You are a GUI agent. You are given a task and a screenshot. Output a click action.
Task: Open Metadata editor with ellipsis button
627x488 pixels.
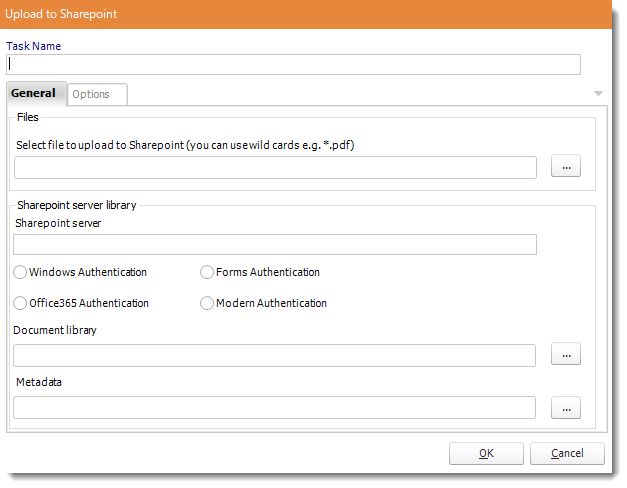(566, 408)
